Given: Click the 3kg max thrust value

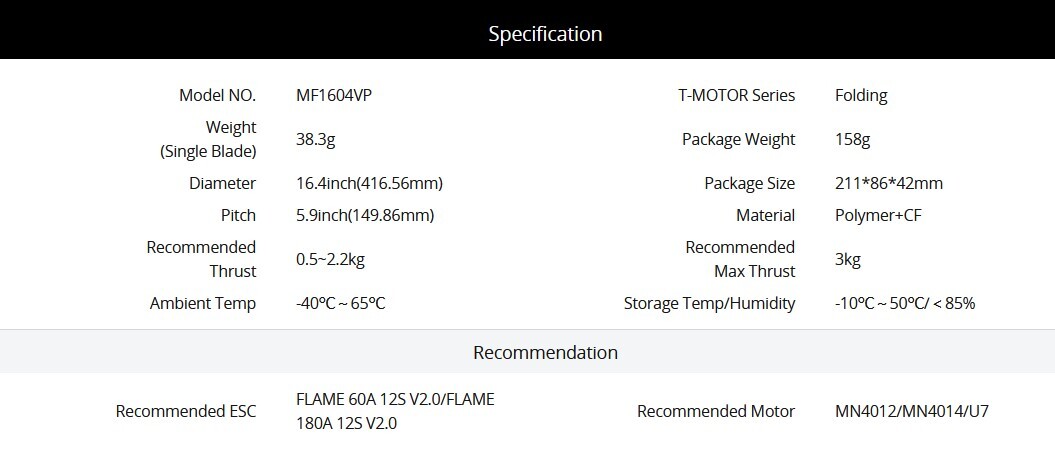Looking at the screenshot, I should [x=848, y=260].
